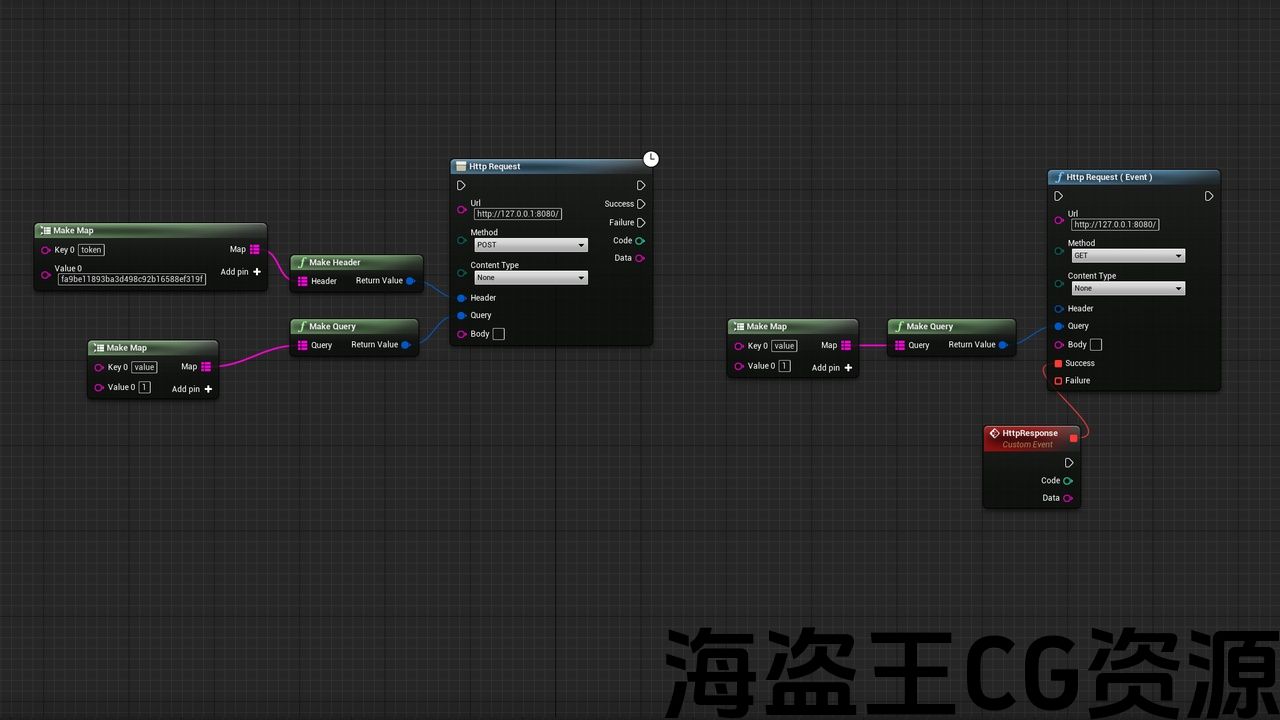
Task: Click the Data output pin on HttpResponse event
Action: pyautogui.click(x=1068, y=498)
